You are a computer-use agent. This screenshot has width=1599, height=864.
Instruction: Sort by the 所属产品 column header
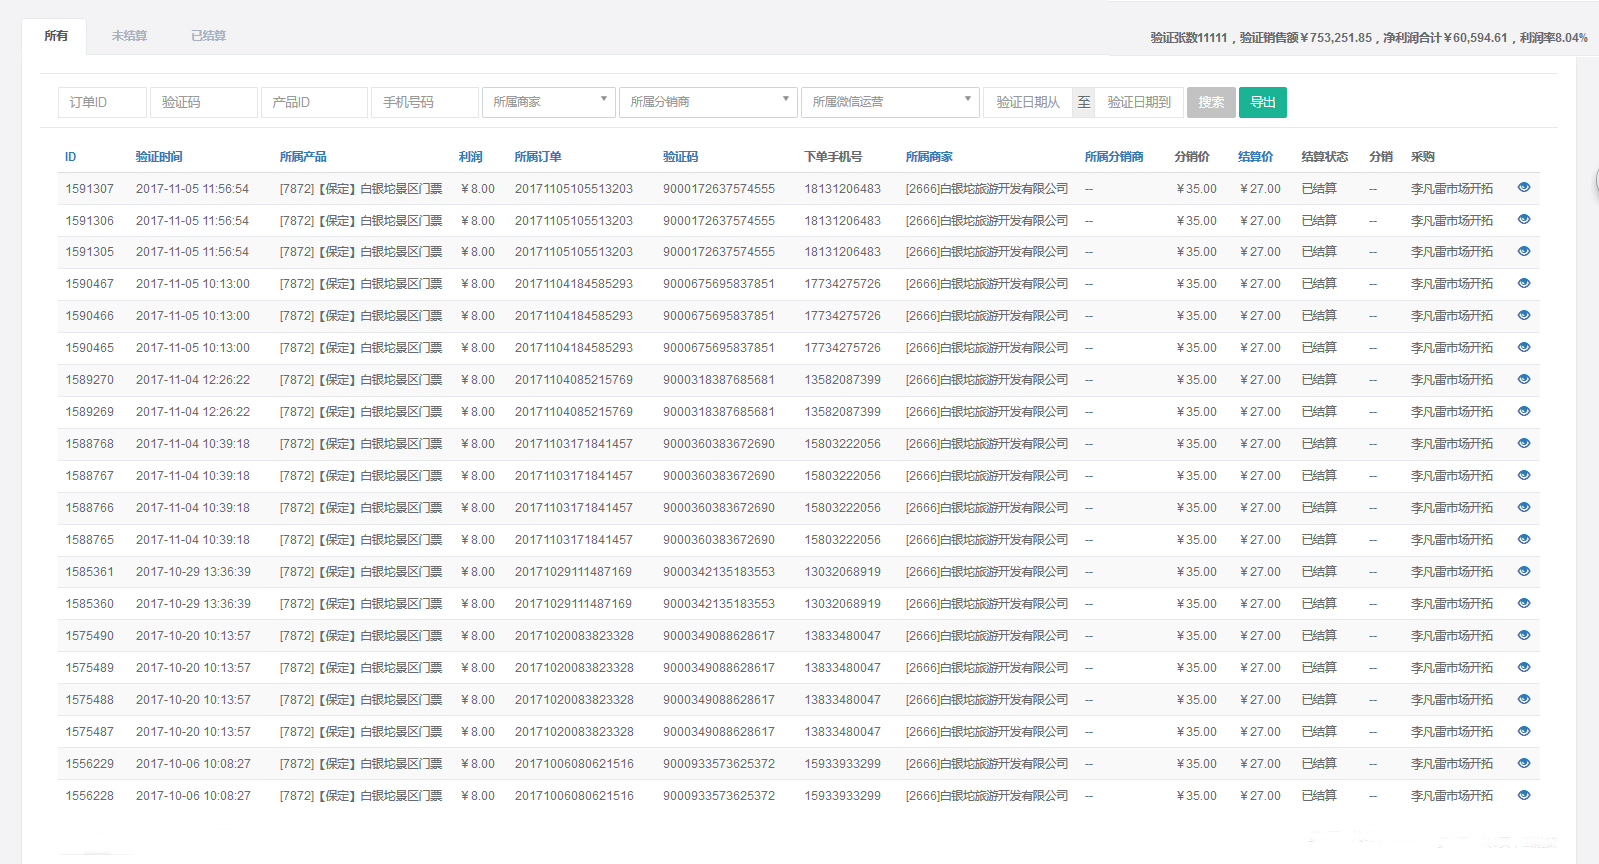pyautogui.click(x=303, y=157)
